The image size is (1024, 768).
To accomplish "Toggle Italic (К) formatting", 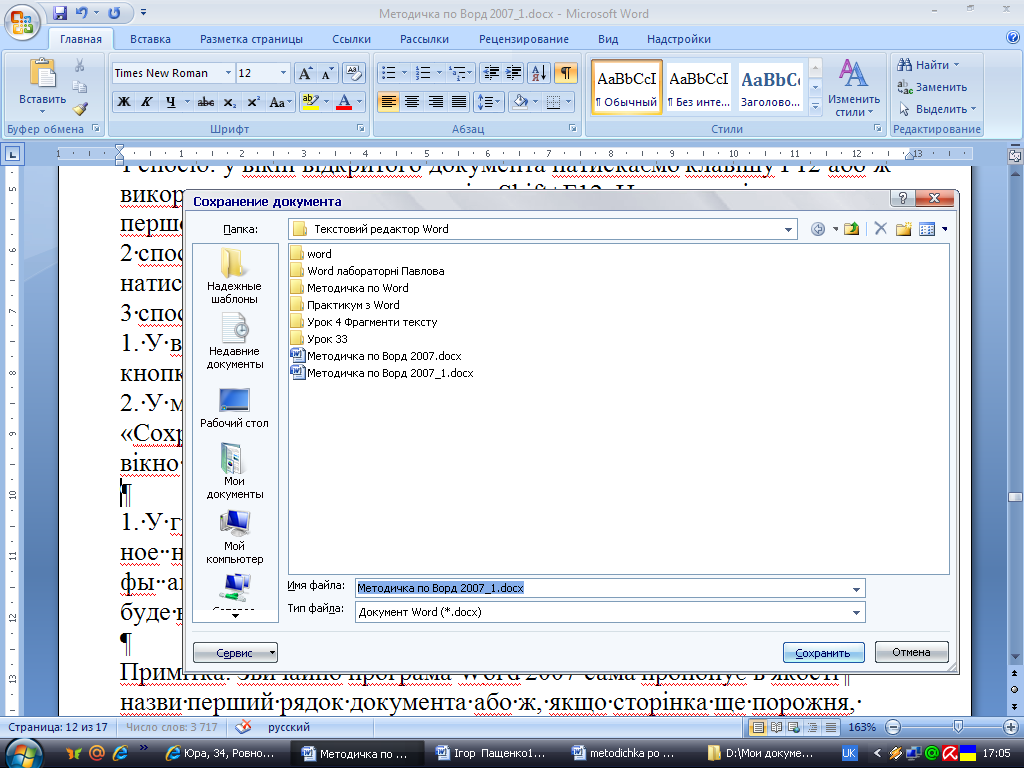I will 147,102.
